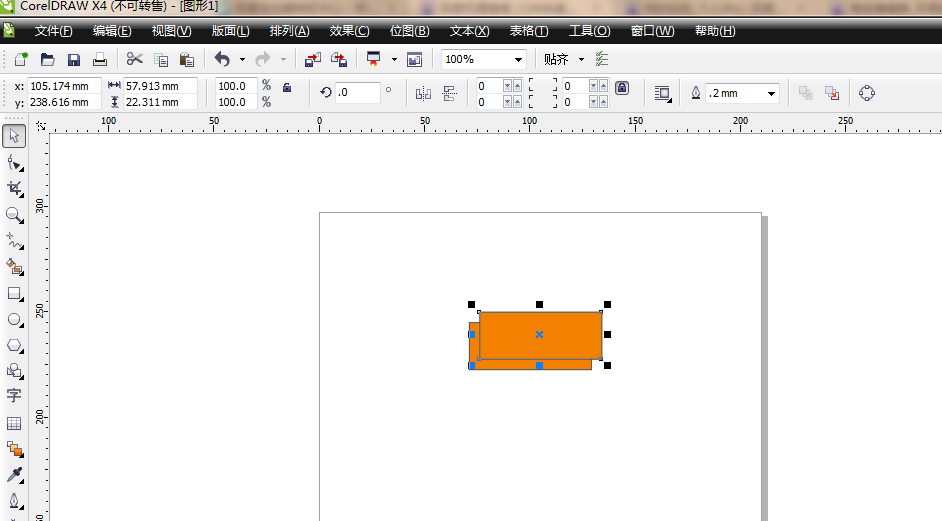The height and width of the screenshot is (521, 942).
Task: Open the 位图(B) menu
Action: (409, 31)
